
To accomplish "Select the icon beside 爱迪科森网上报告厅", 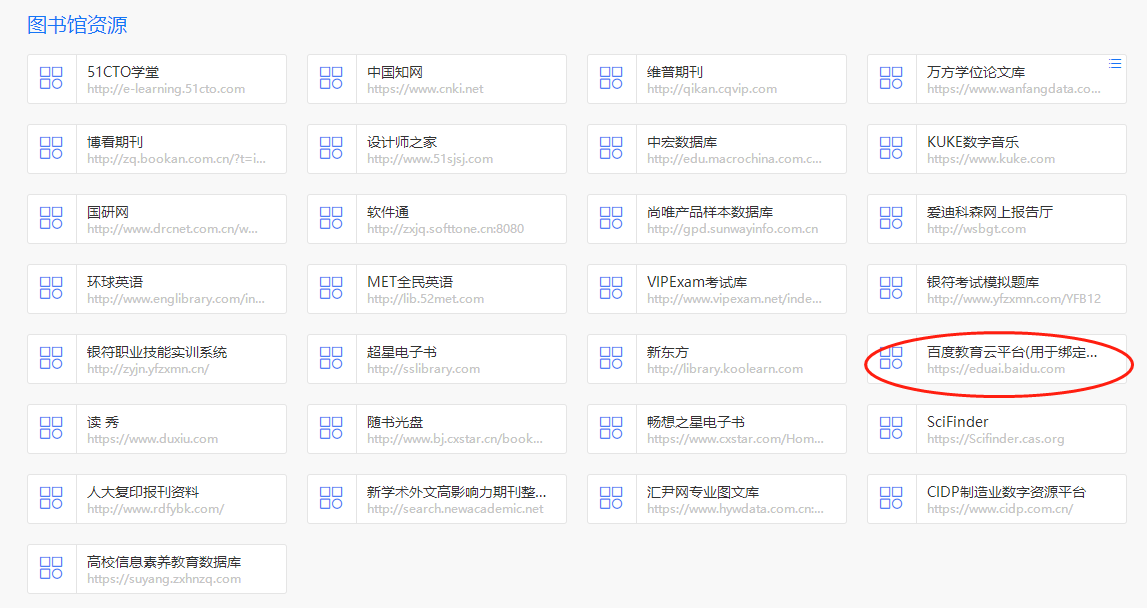I will 891,218.
